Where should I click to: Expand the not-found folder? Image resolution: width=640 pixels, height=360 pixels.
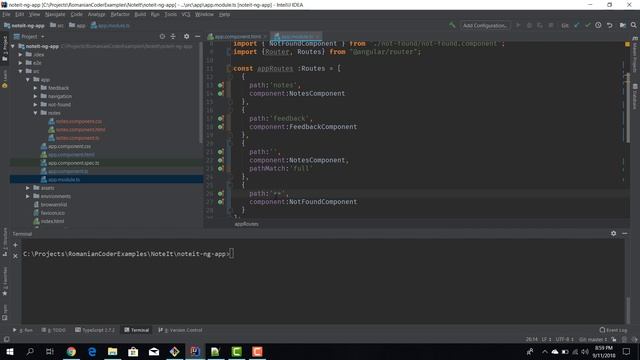coord(36,104)
